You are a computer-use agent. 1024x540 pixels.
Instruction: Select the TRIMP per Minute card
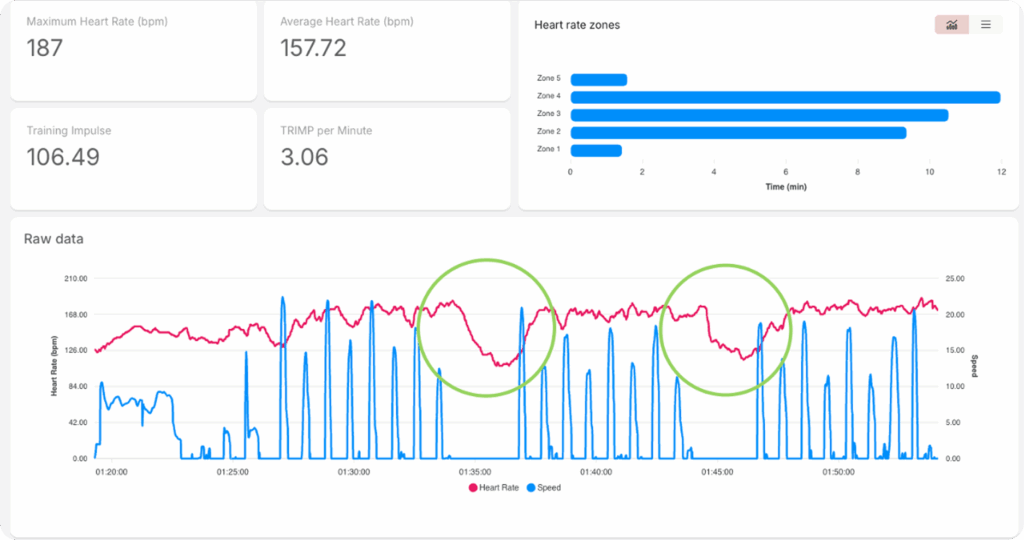(x=386, y=158)
